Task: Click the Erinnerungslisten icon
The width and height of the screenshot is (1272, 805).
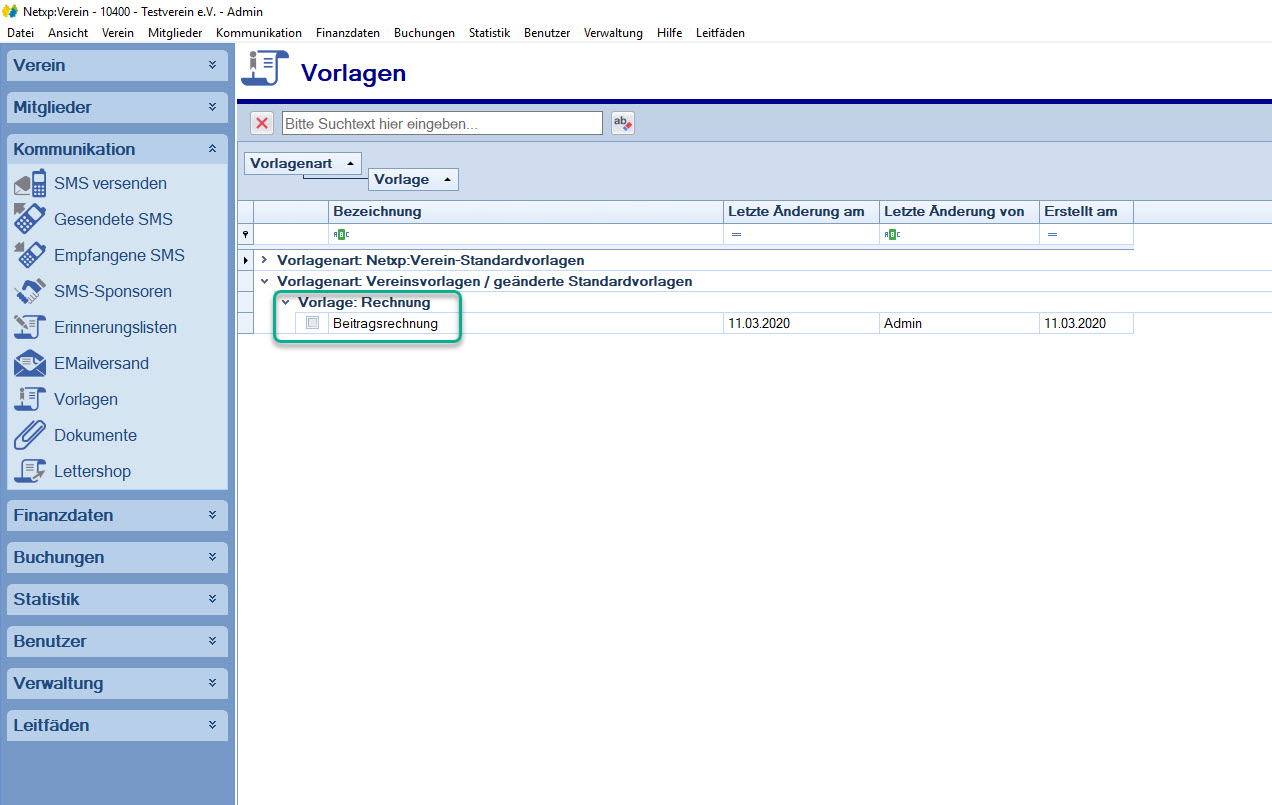Action: [x=30, y=328]
